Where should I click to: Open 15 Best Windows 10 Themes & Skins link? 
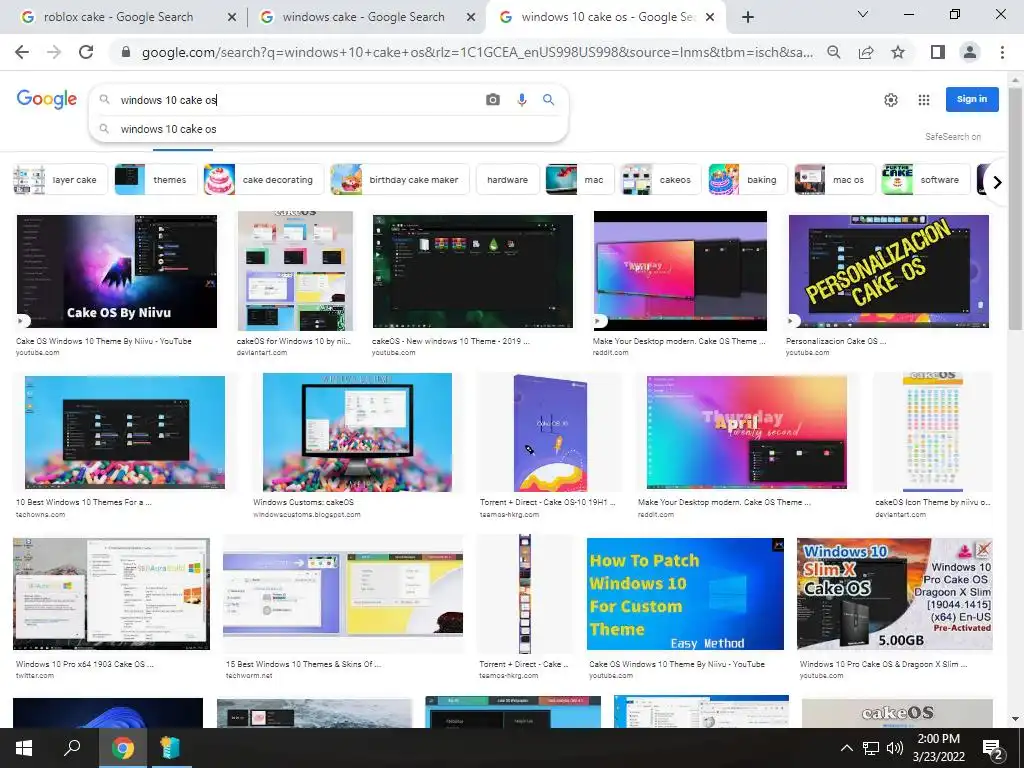click(303, 664)
